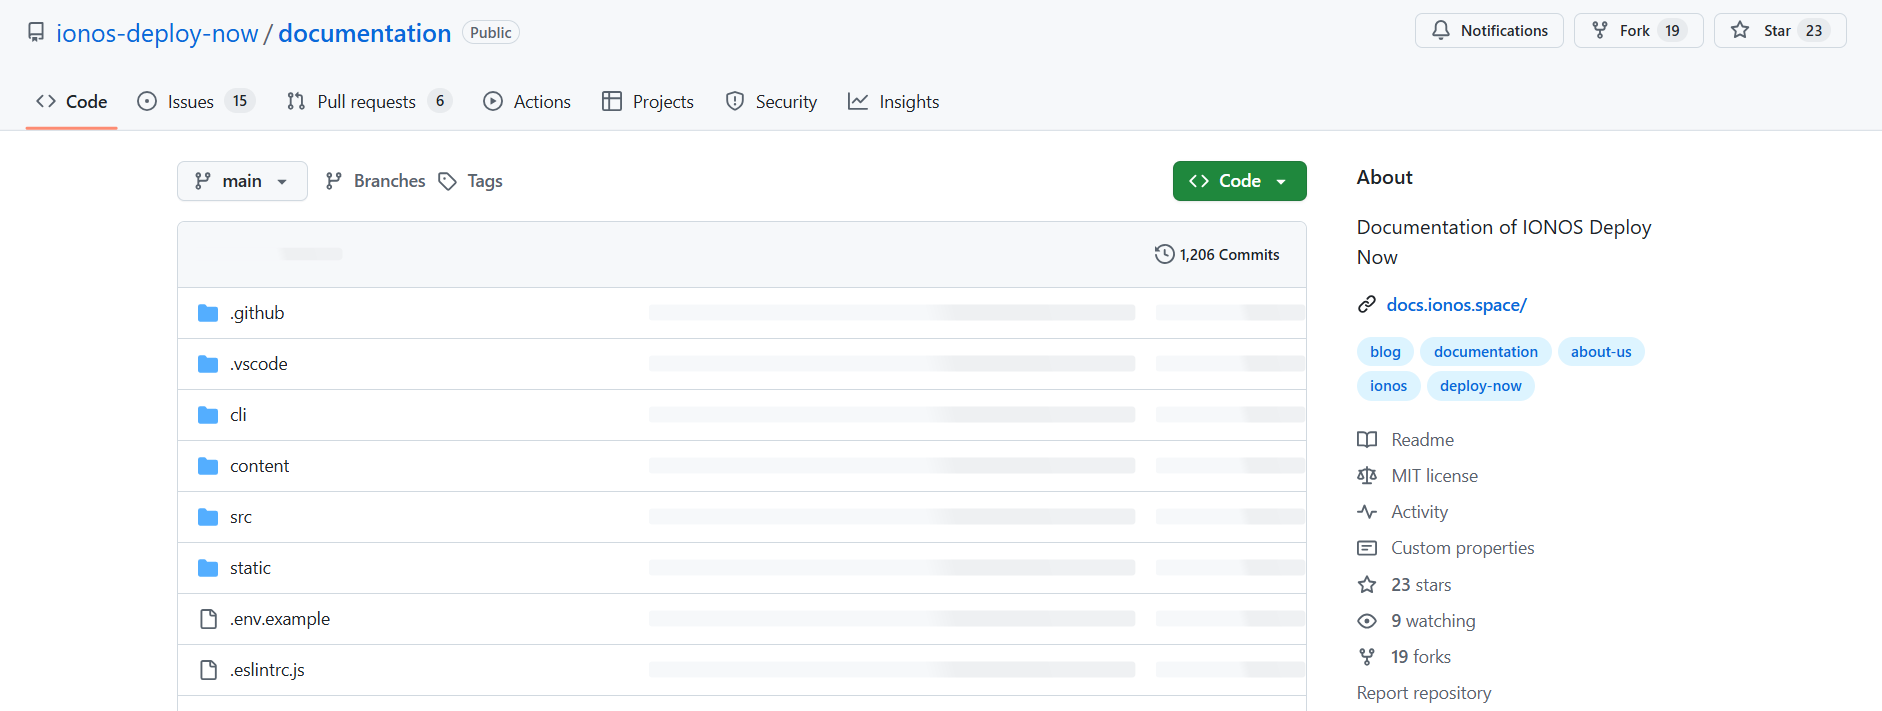View all Branches
The image size is (1882, 711).
[x=376, y=181]
